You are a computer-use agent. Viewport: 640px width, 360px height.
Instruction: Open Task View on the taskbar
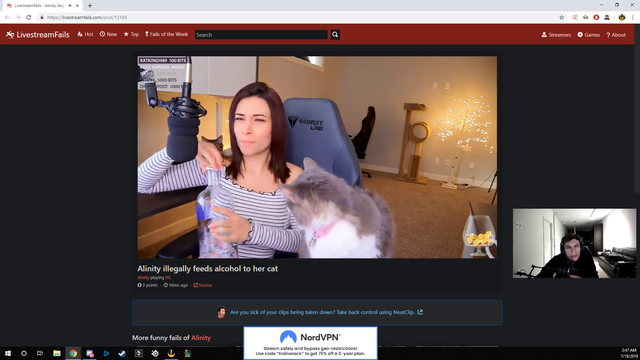pyautogui.click(x=40, y=353)
